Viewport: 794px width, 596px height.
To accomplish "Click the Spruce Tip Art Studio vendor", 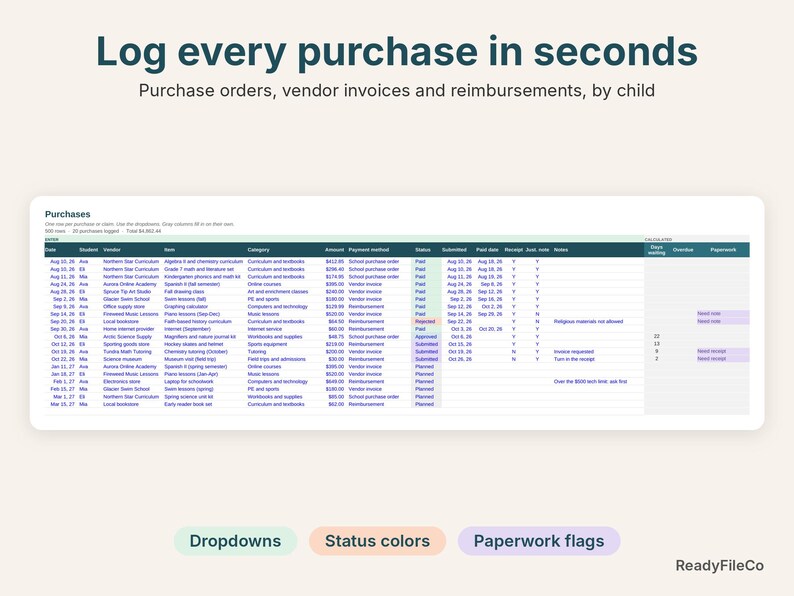I will 127,292.
